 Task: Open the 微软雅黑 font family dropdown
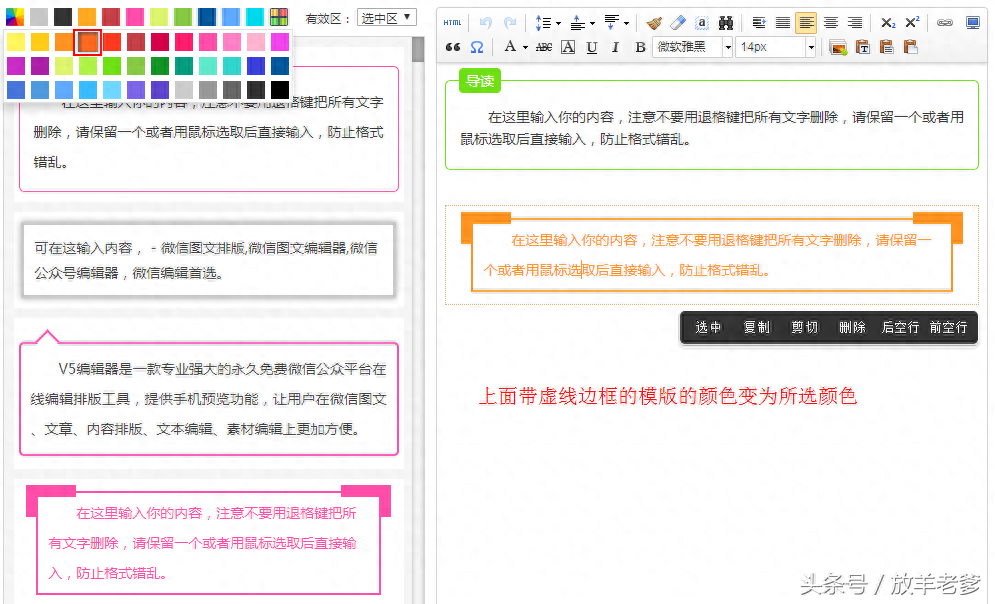coord(693,47)
